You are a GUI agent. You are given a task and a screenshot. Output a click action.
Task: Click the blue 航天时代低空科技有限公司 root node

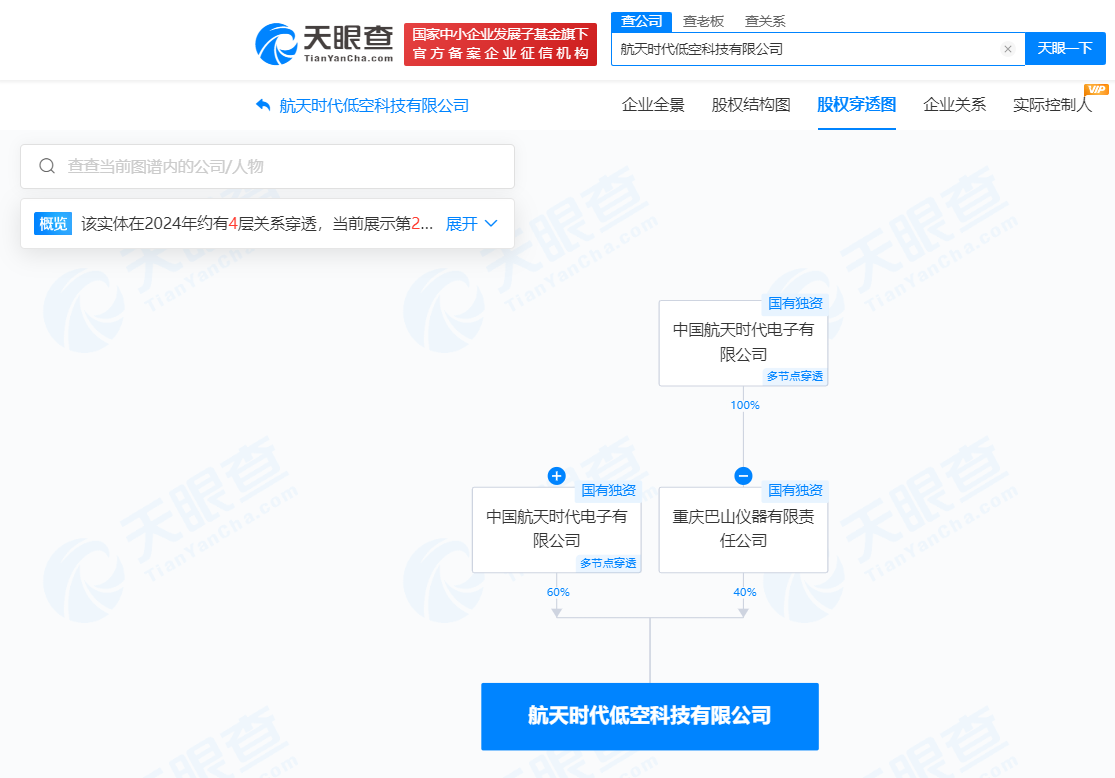650,716
